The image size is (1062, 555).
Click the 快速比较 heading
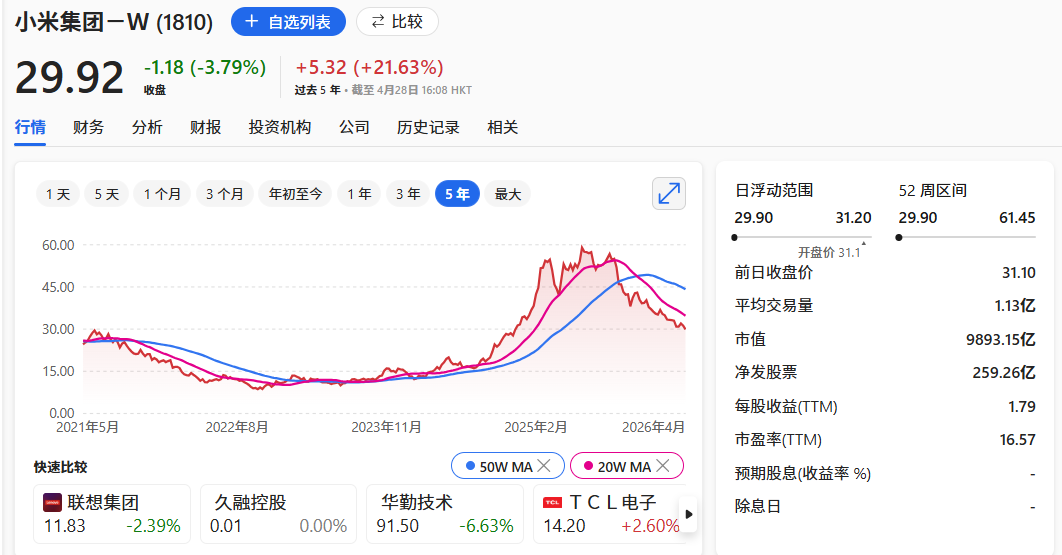(x=60, y=467)
